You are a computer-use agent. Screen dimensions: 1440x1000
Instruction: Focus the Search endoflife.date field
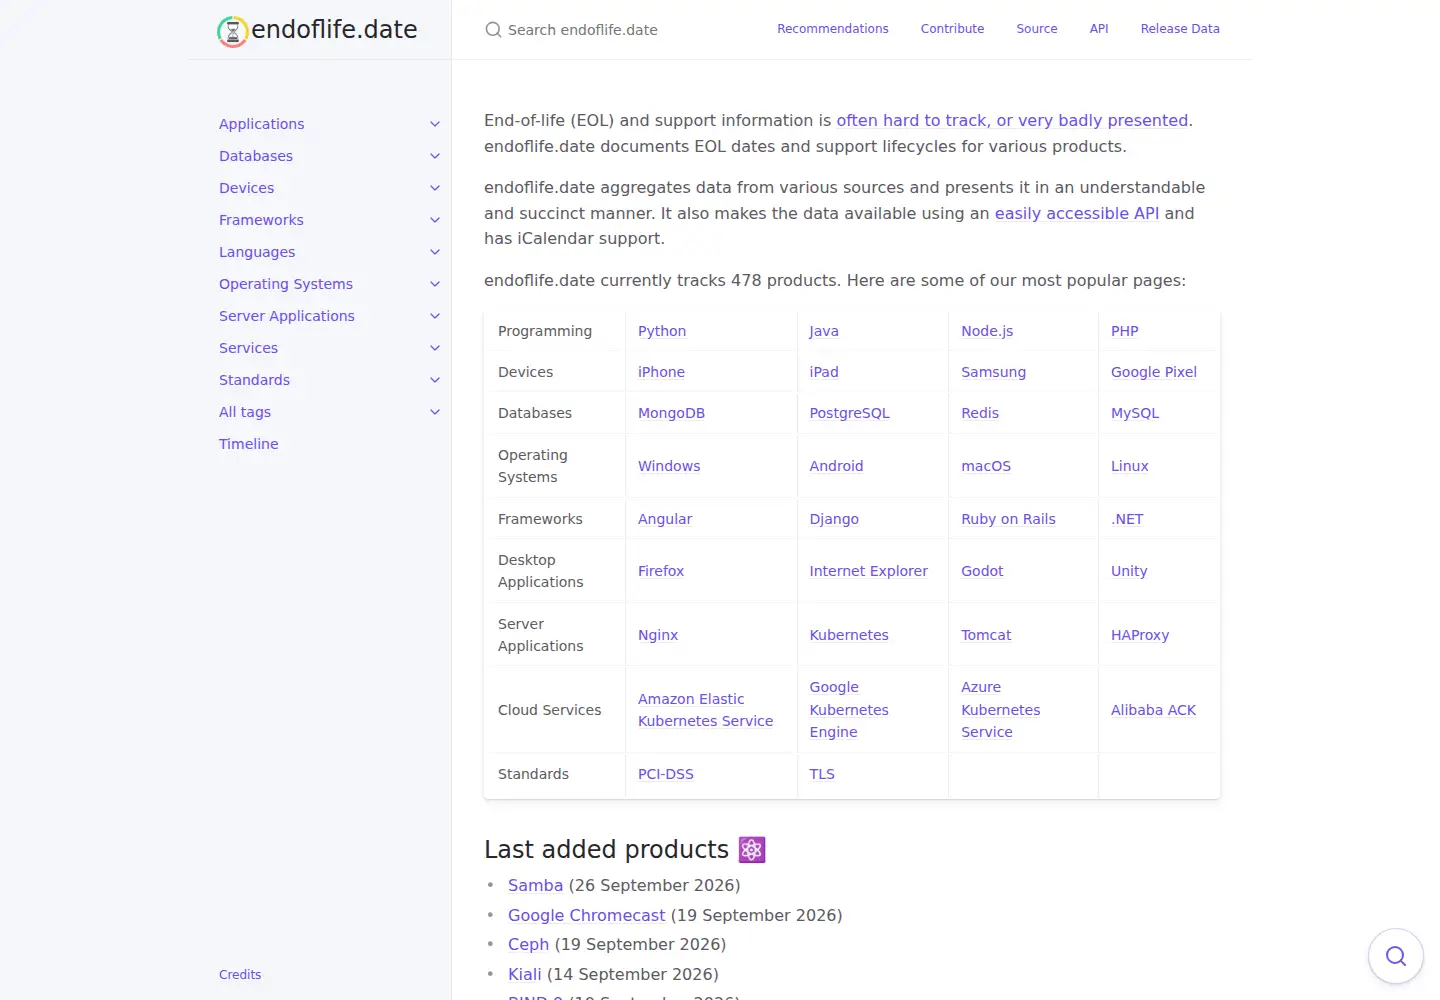(x=610, y=30)
